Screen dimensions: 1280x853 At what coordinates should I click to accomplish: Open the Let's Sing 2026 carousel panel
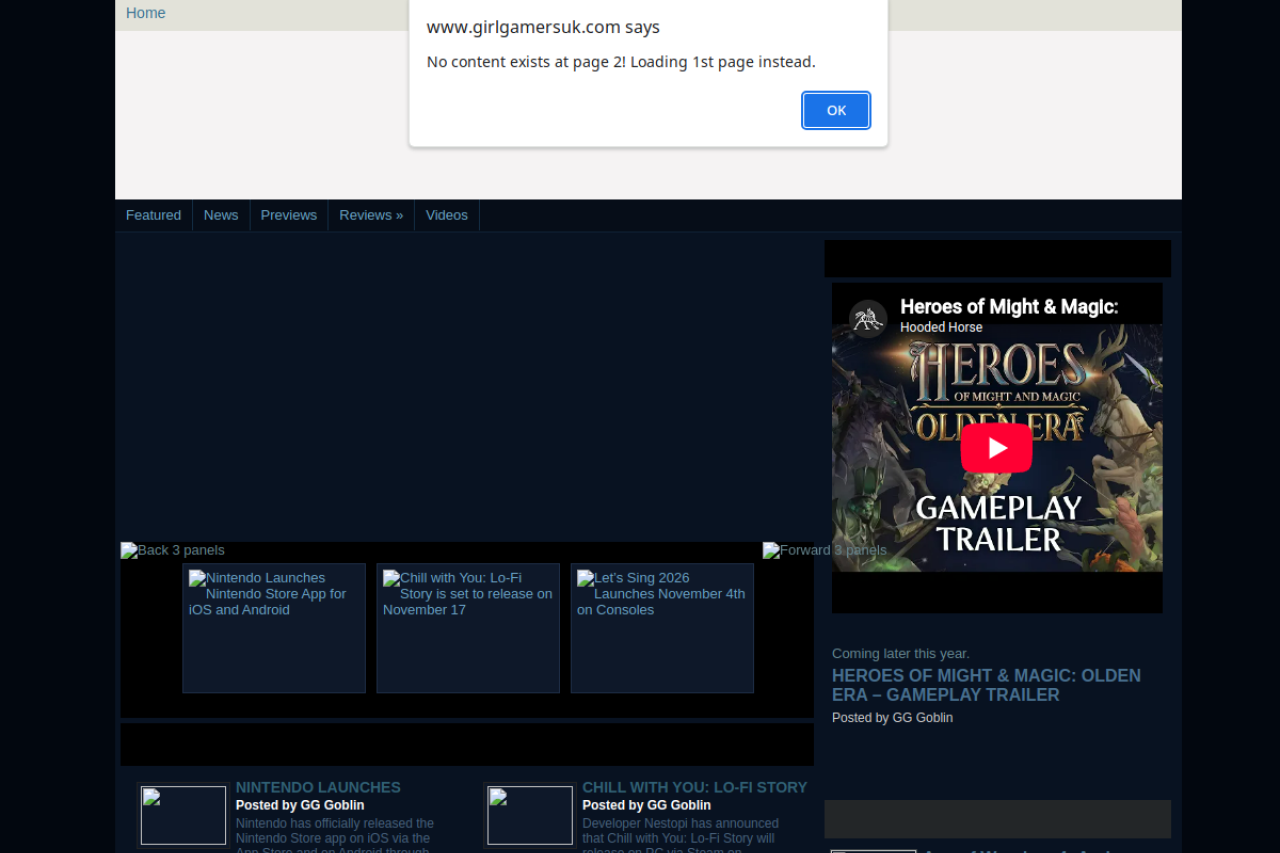pyautogui.click(x=662, y=628)
